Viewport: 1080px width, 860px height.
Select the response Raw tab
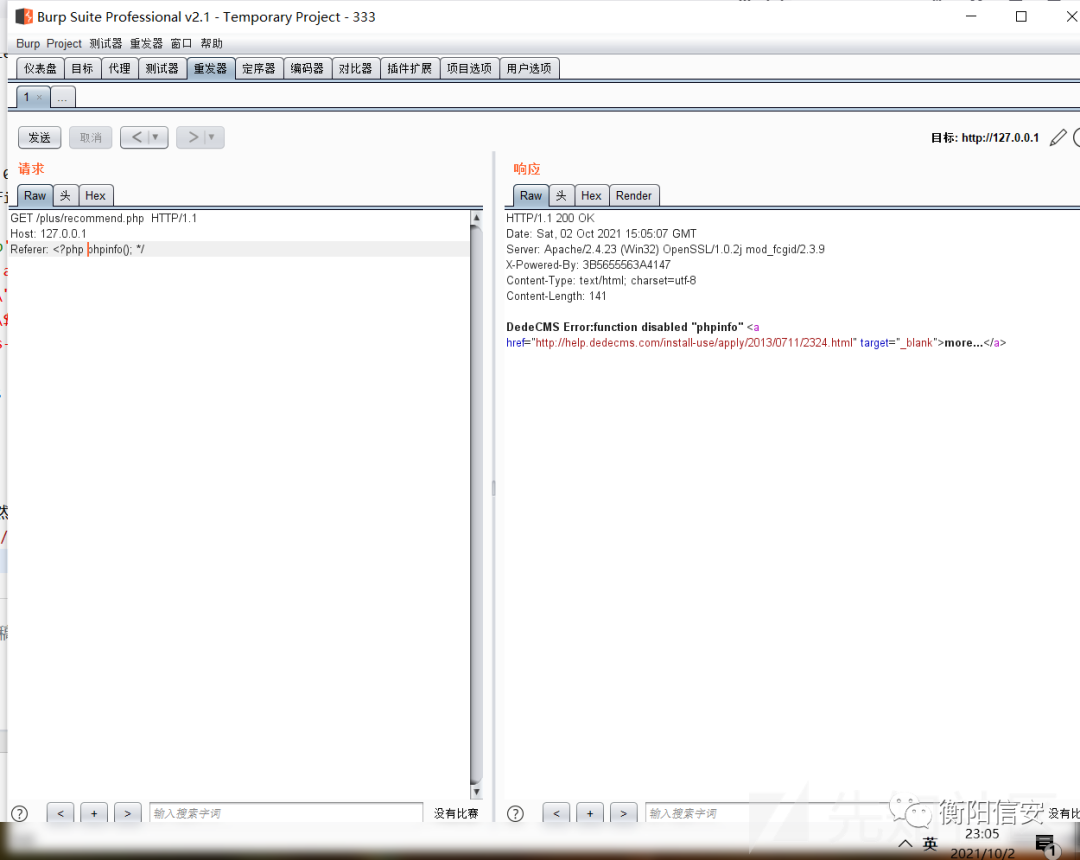tap(530, 196)
